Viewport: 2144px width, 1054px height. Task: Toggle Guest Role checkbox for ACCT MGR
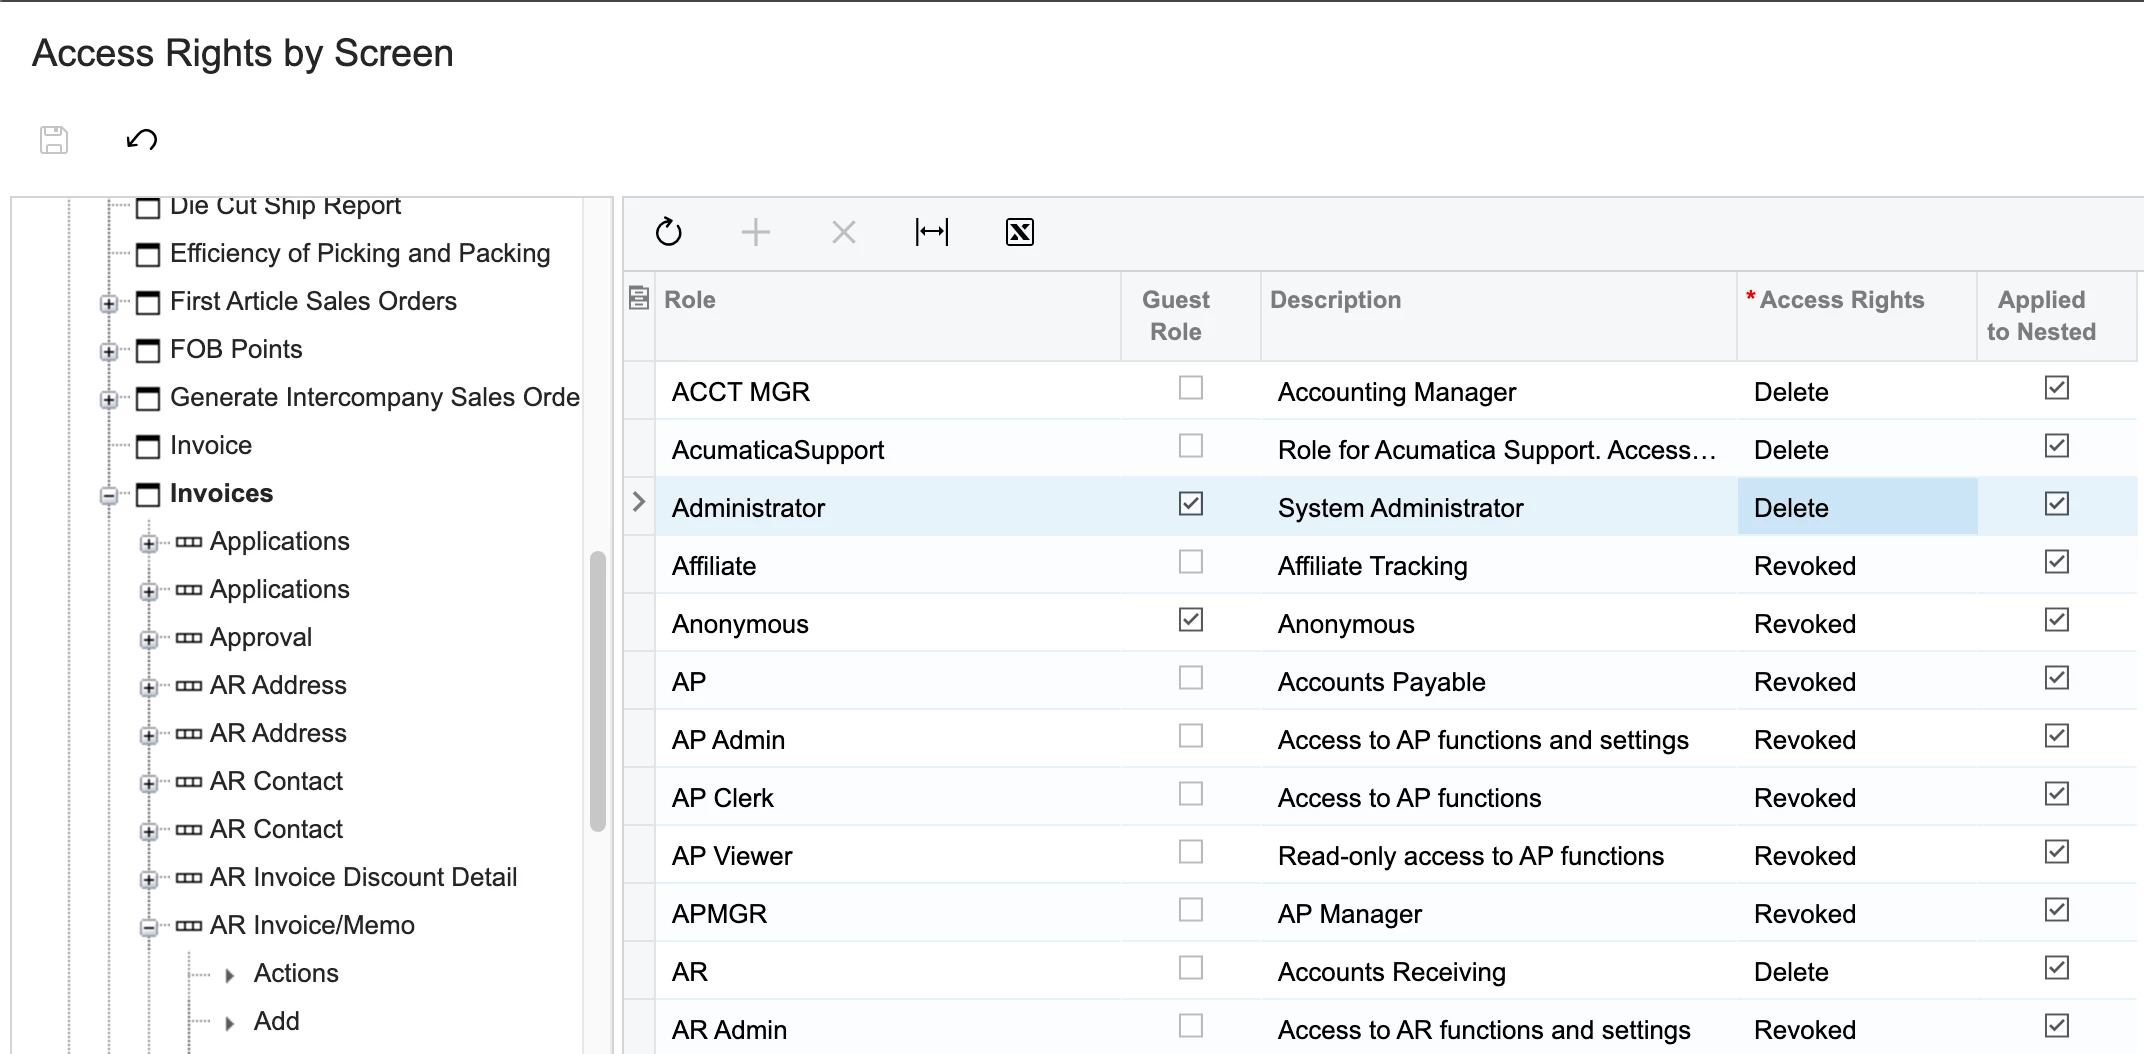[1190, 388]
